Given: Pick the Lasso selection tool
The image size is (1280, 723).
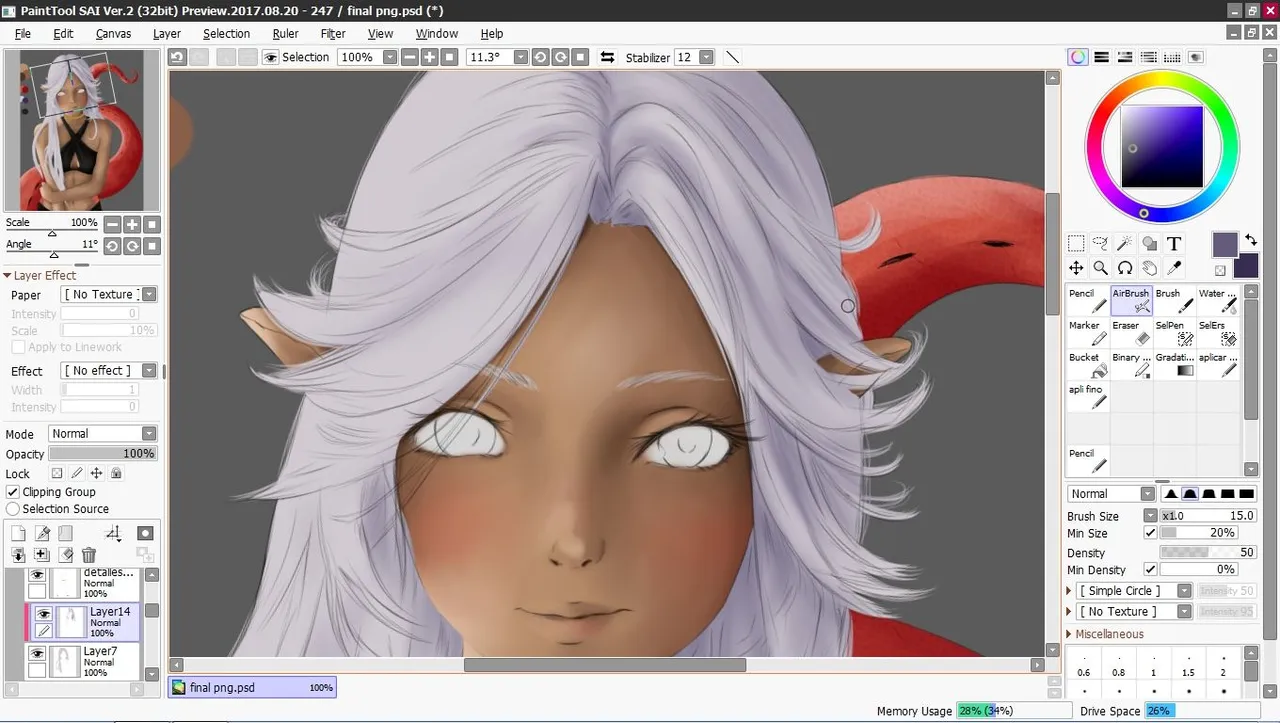Looking at the screenshot, I should click(1100, 243).
